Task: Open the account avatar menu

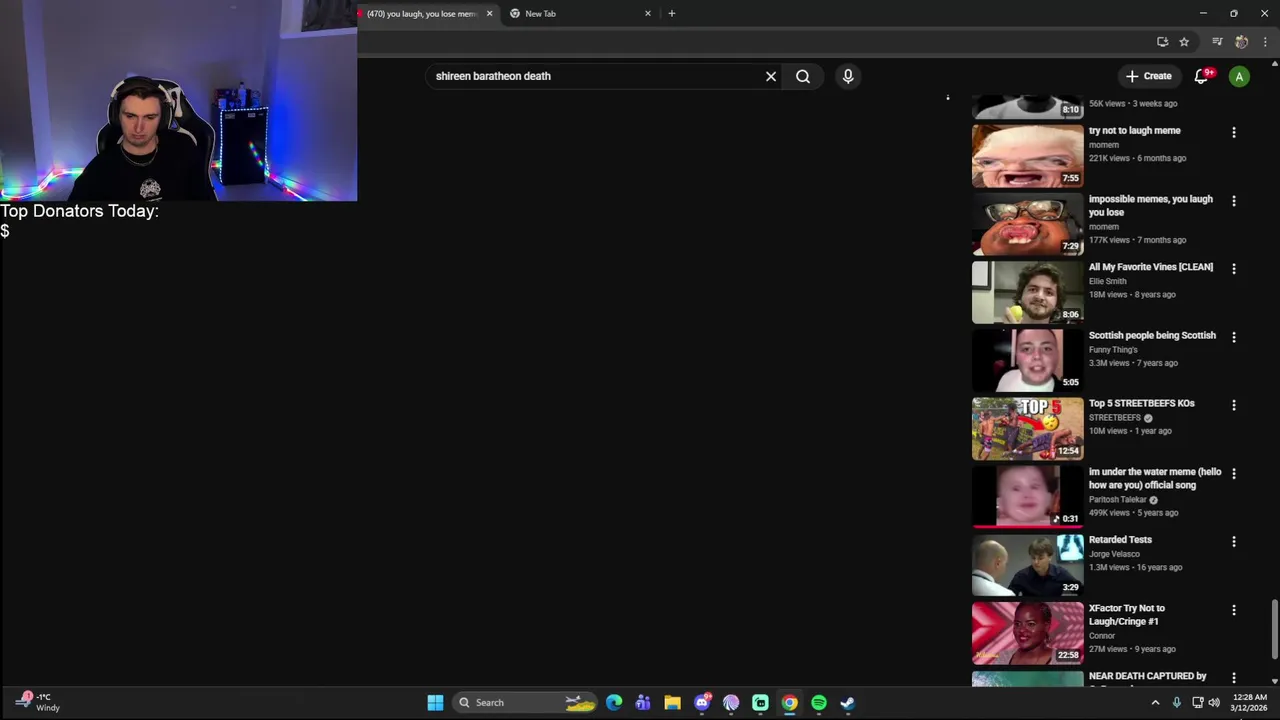Action: (1239, 76)
